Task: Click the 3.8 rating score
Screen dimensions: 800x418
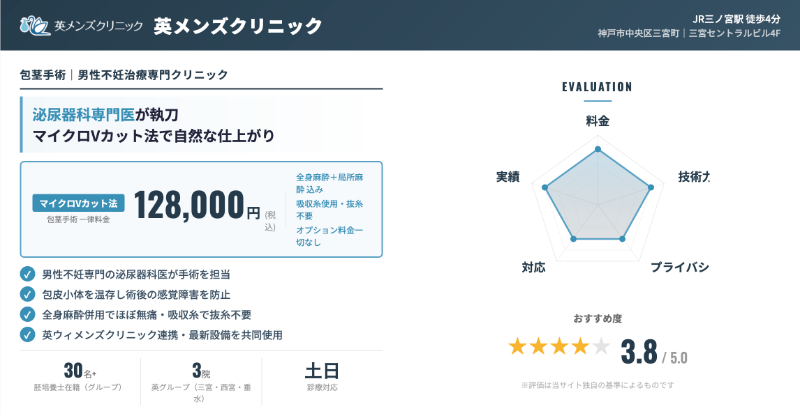Action: 638,352
